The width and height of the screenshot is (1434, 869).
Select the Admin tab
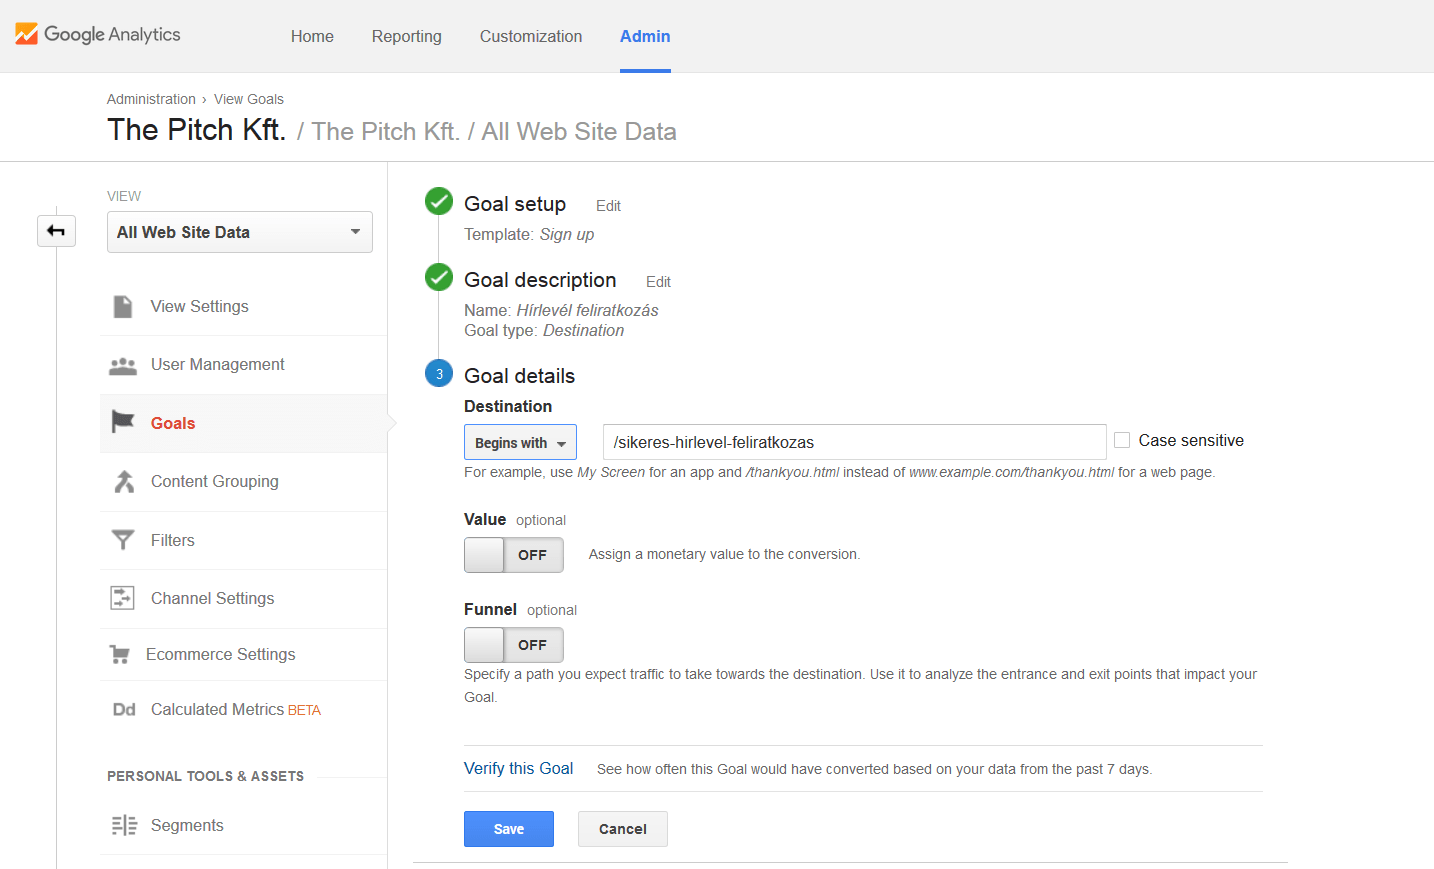point(645,36)
